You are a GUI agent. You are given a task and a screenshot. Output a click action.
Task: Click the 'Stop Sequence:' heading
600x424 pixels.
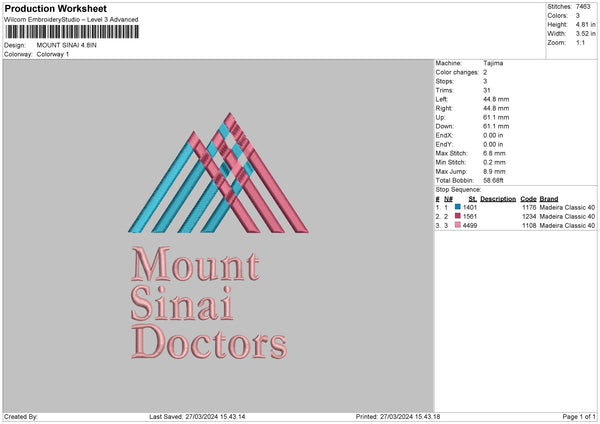(x=458, y=190)
